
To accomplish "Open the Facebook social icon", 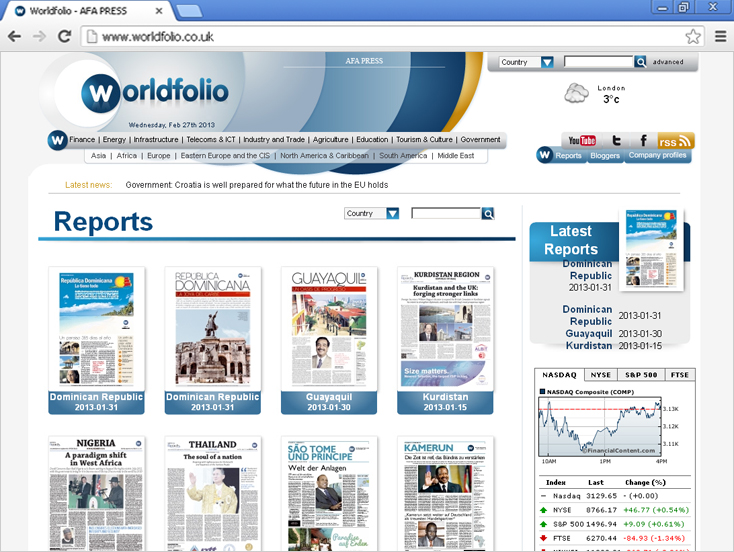I will [644, 140].
